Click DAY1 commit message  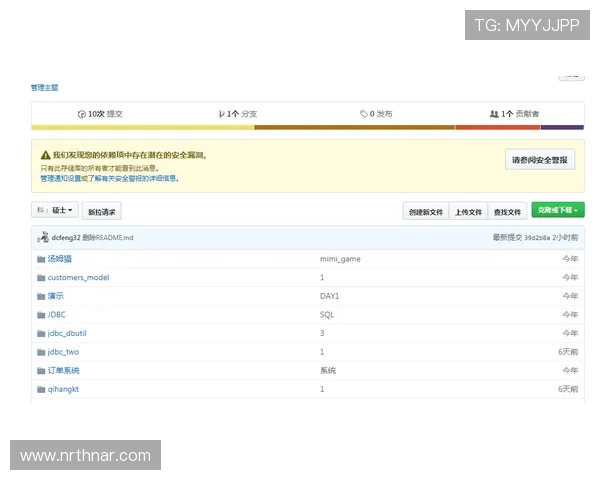[x=329, y=296]
